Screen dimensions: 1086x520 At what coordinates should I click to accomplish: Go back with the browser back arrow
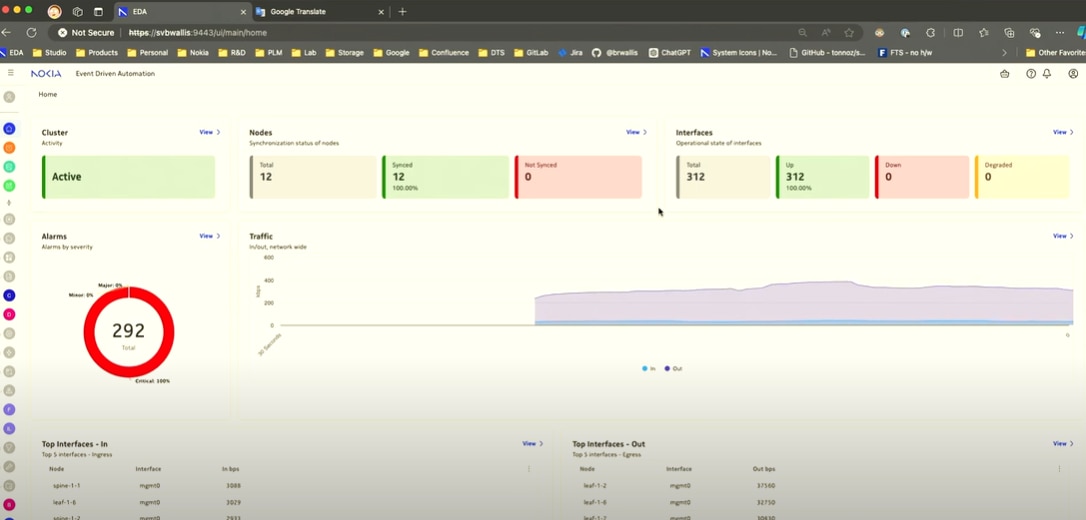click(x=6, y=33)
